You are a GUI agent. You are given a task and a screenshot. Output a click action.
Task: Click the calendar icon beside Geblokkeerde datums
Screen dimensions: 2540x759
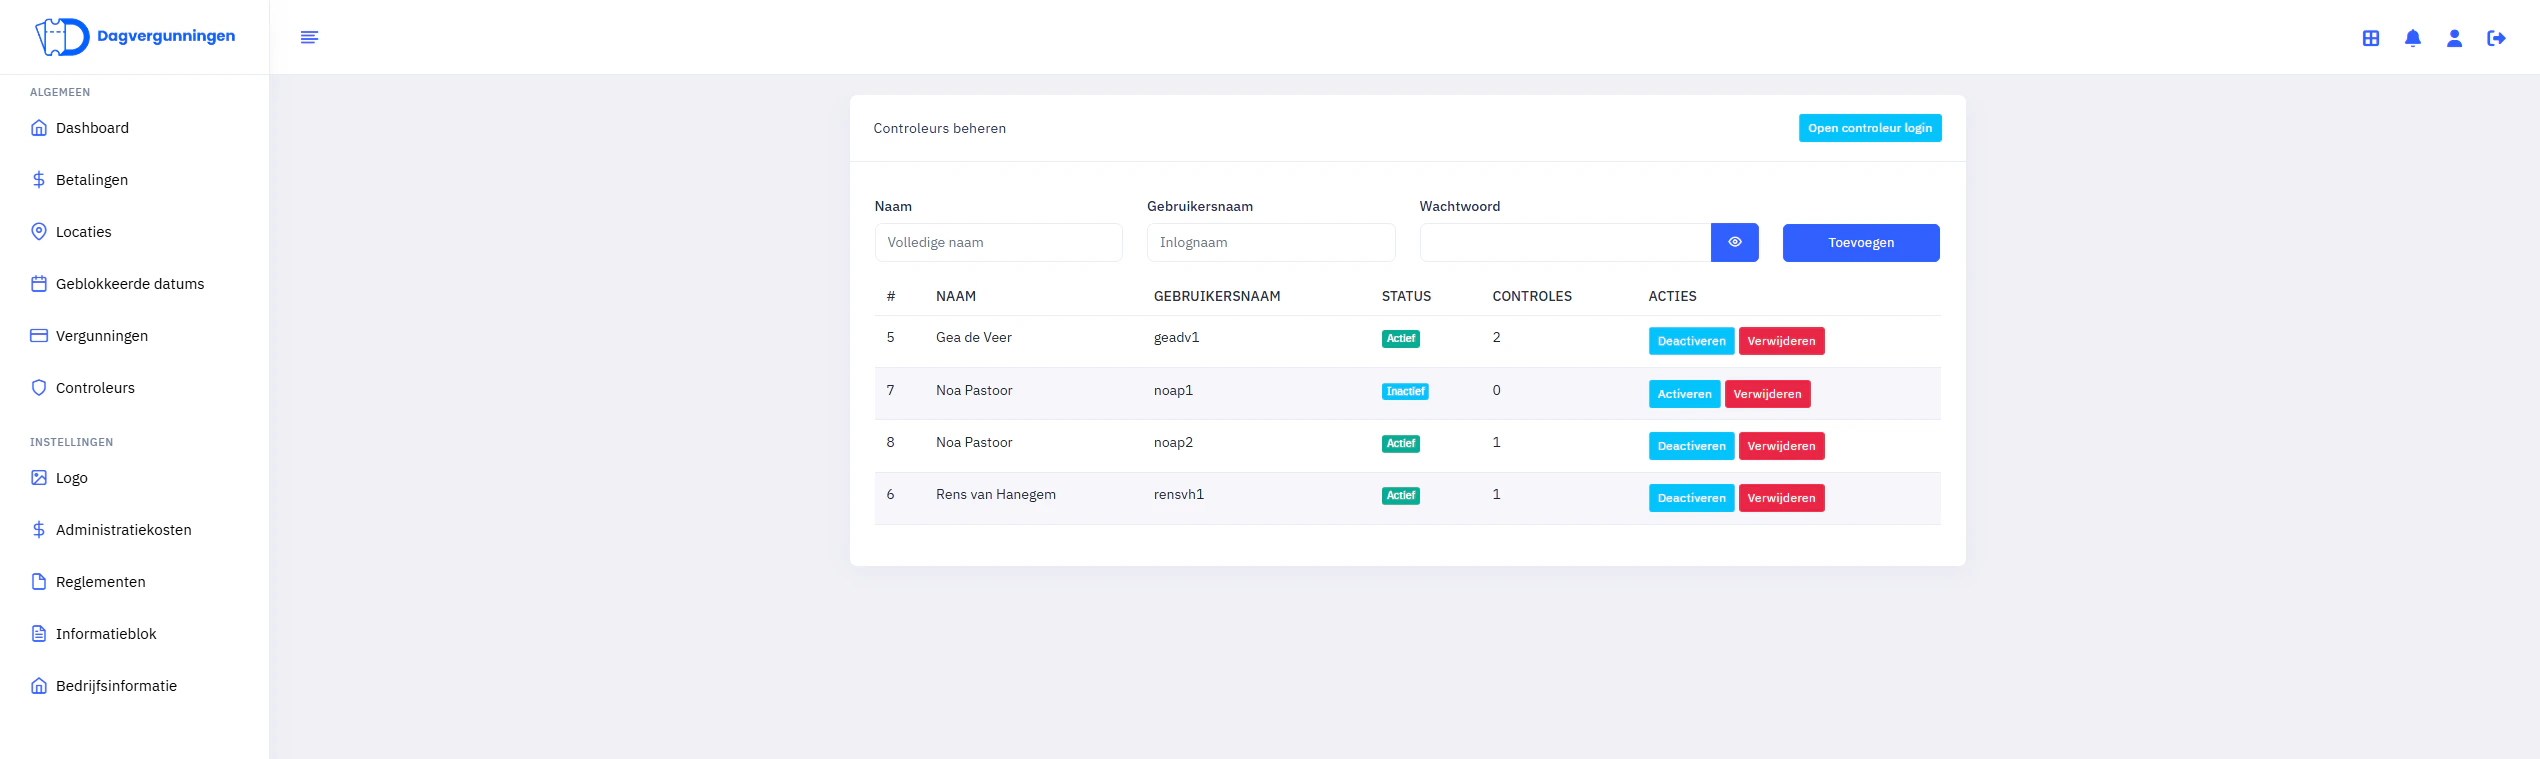(39, 284)
